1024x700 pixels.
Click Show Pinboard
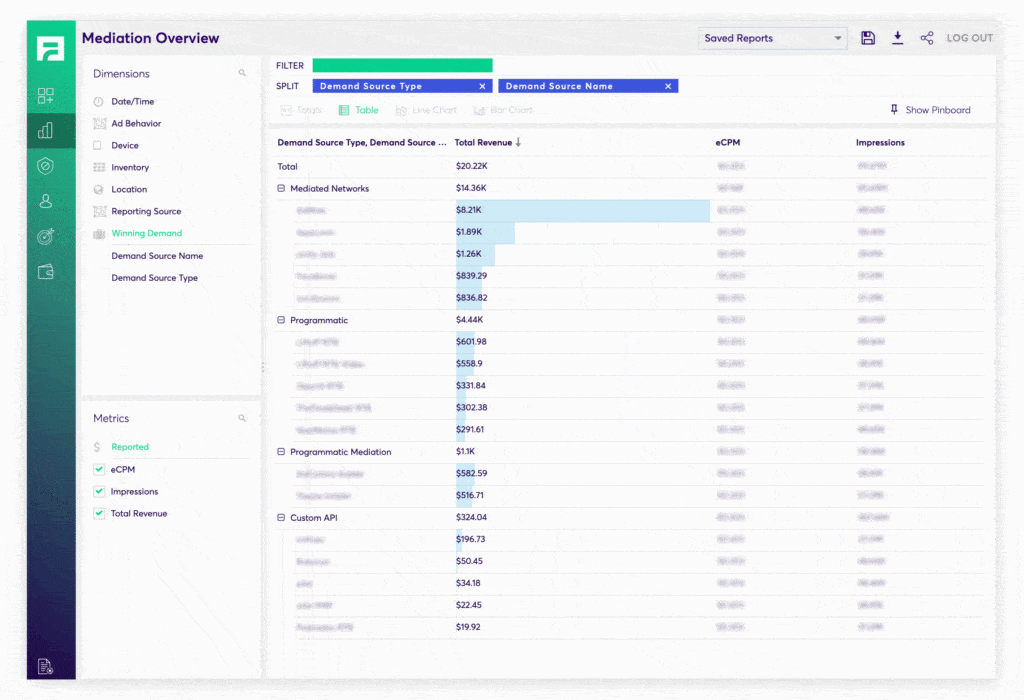click(931, 110)
